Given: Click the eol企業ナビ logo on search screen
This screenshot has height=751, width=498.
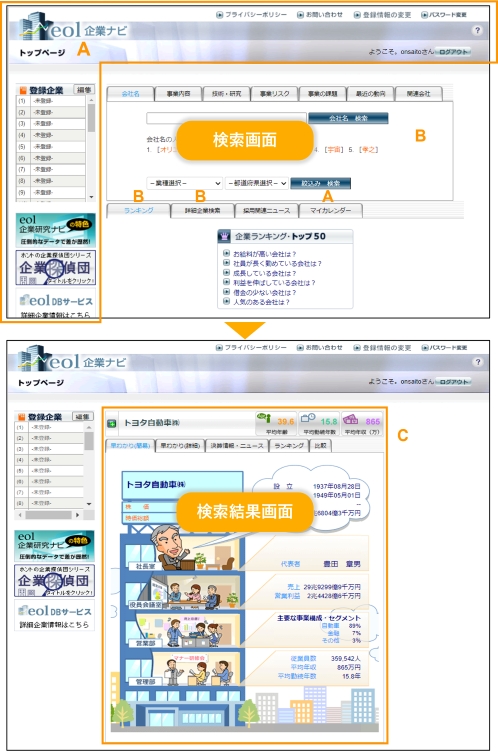Looking at the screenshot, I should tap(73, 28).
